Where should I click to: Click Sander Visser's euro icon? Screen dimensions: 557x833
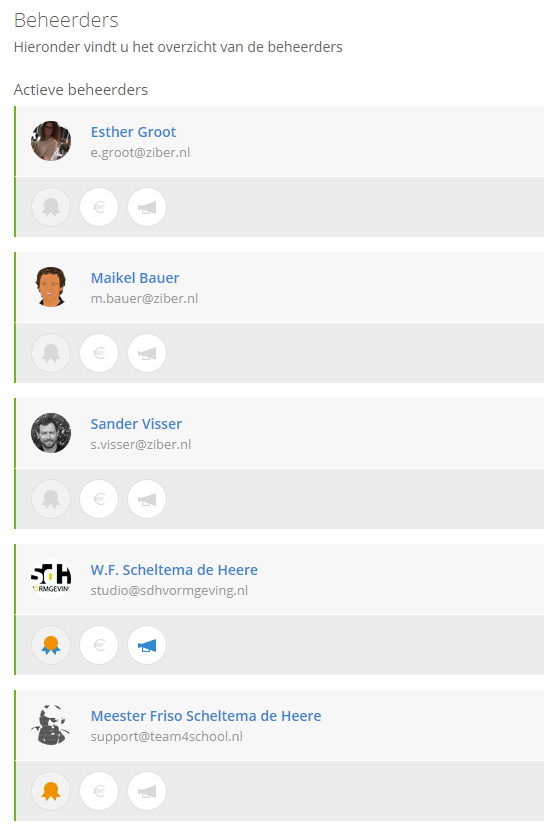coord(99,499)
